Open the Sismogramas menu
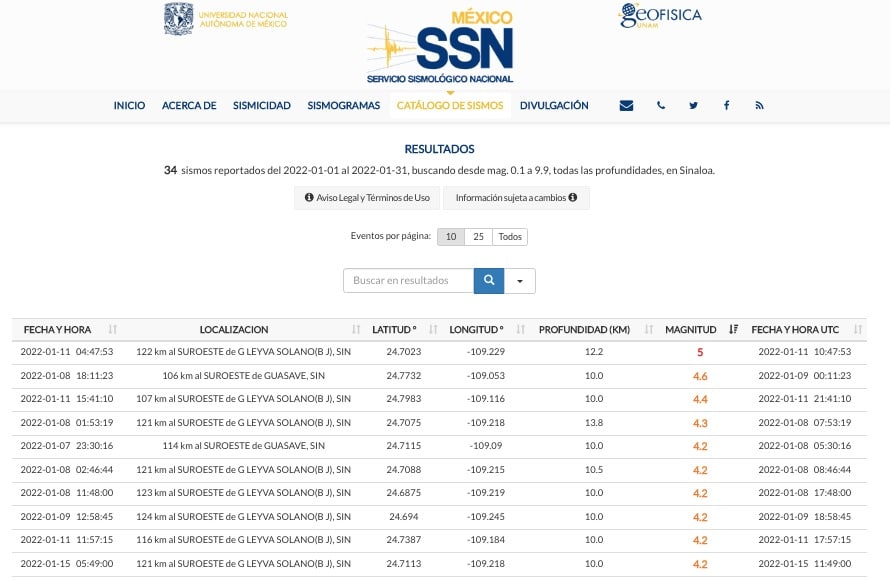This screenshot has height=580, width=890. (x=343, y=106)
